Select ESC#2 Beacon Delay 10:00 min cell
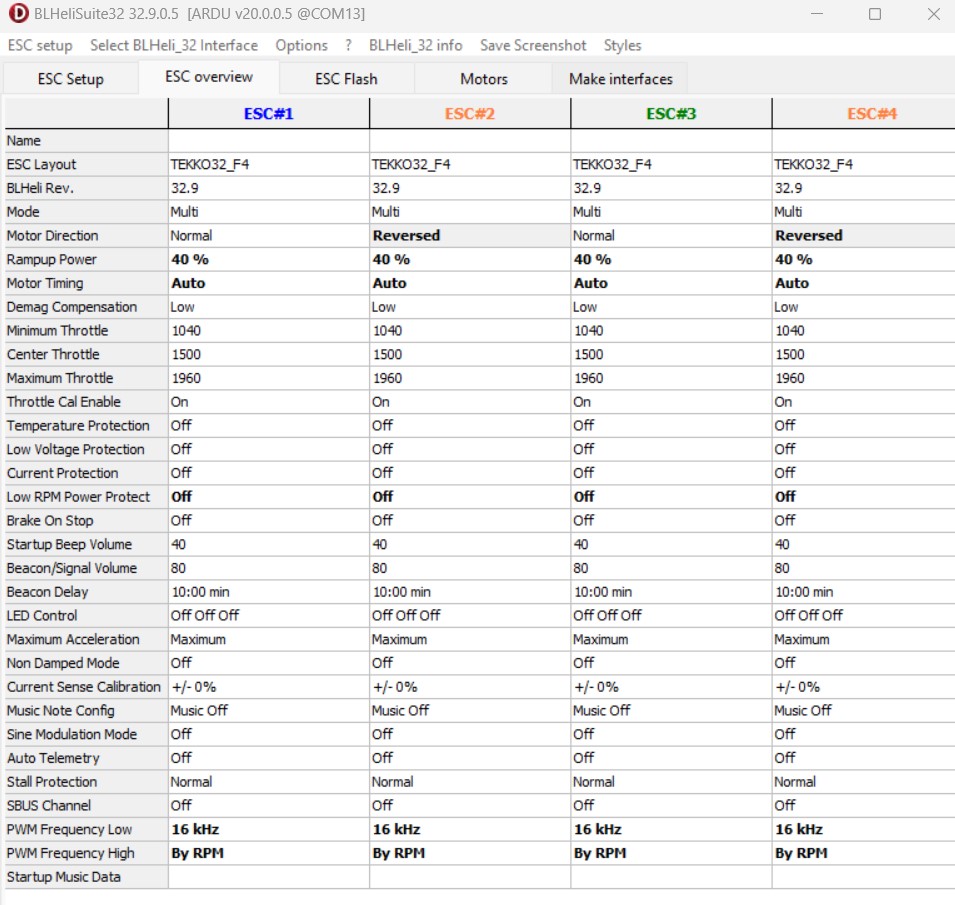 pos(470,592)
